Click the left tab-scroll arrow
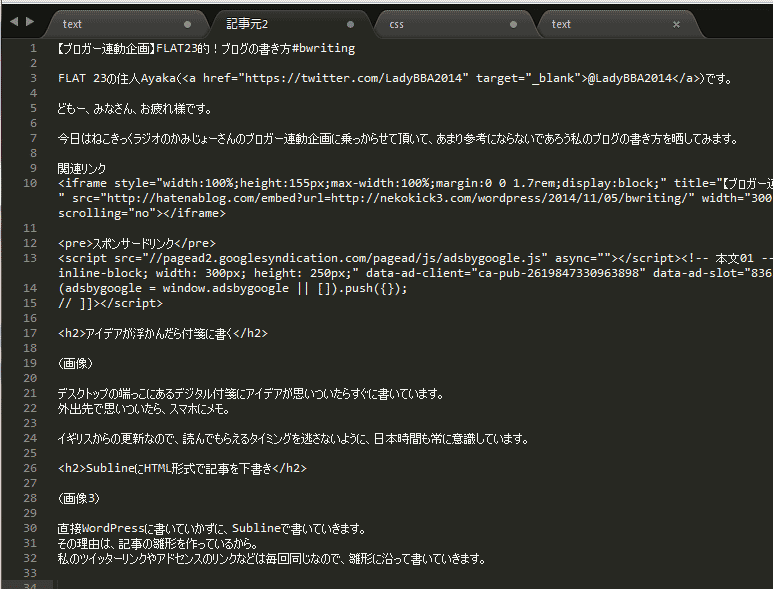773x589 pixels. [x=14, y=21]
